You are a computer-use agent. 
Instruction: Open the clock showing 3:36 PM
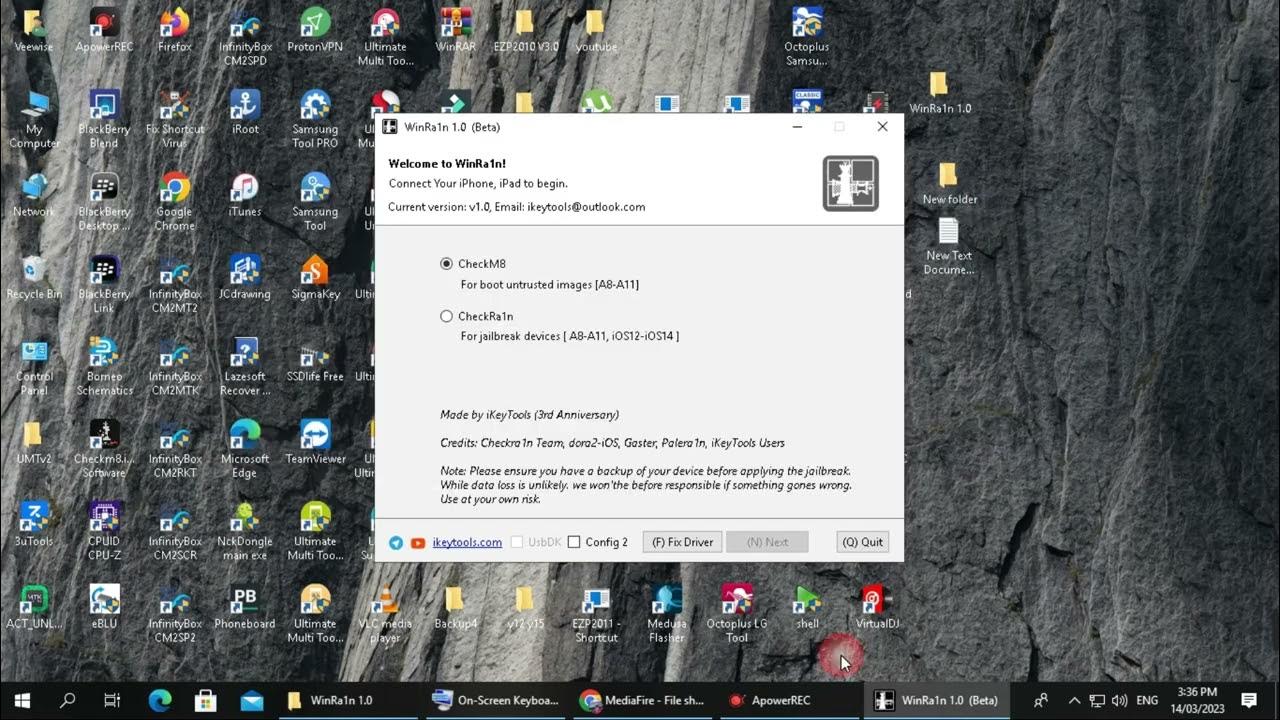[1195, 700]
